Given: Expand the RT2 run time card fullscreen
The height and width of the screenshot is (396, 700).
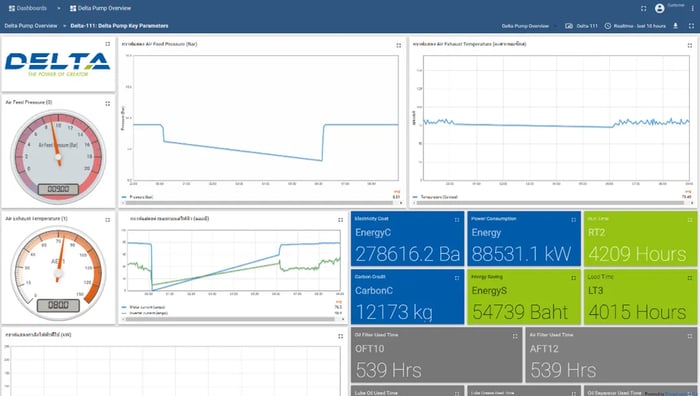Looking at the screenshot, I should coord(690,220).
